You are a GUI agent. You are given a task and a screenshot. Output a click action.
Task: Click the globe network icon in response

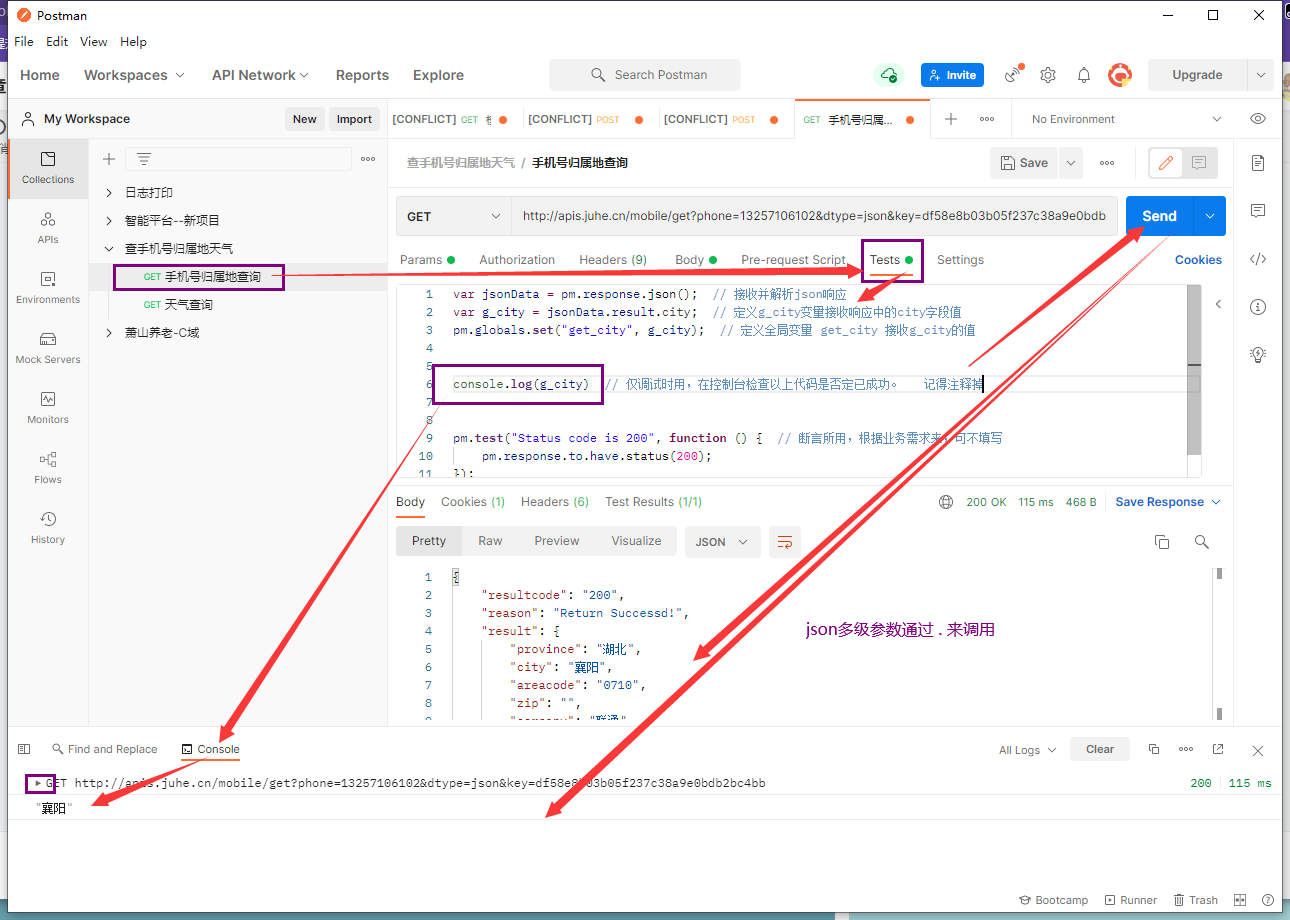(946, 502)
